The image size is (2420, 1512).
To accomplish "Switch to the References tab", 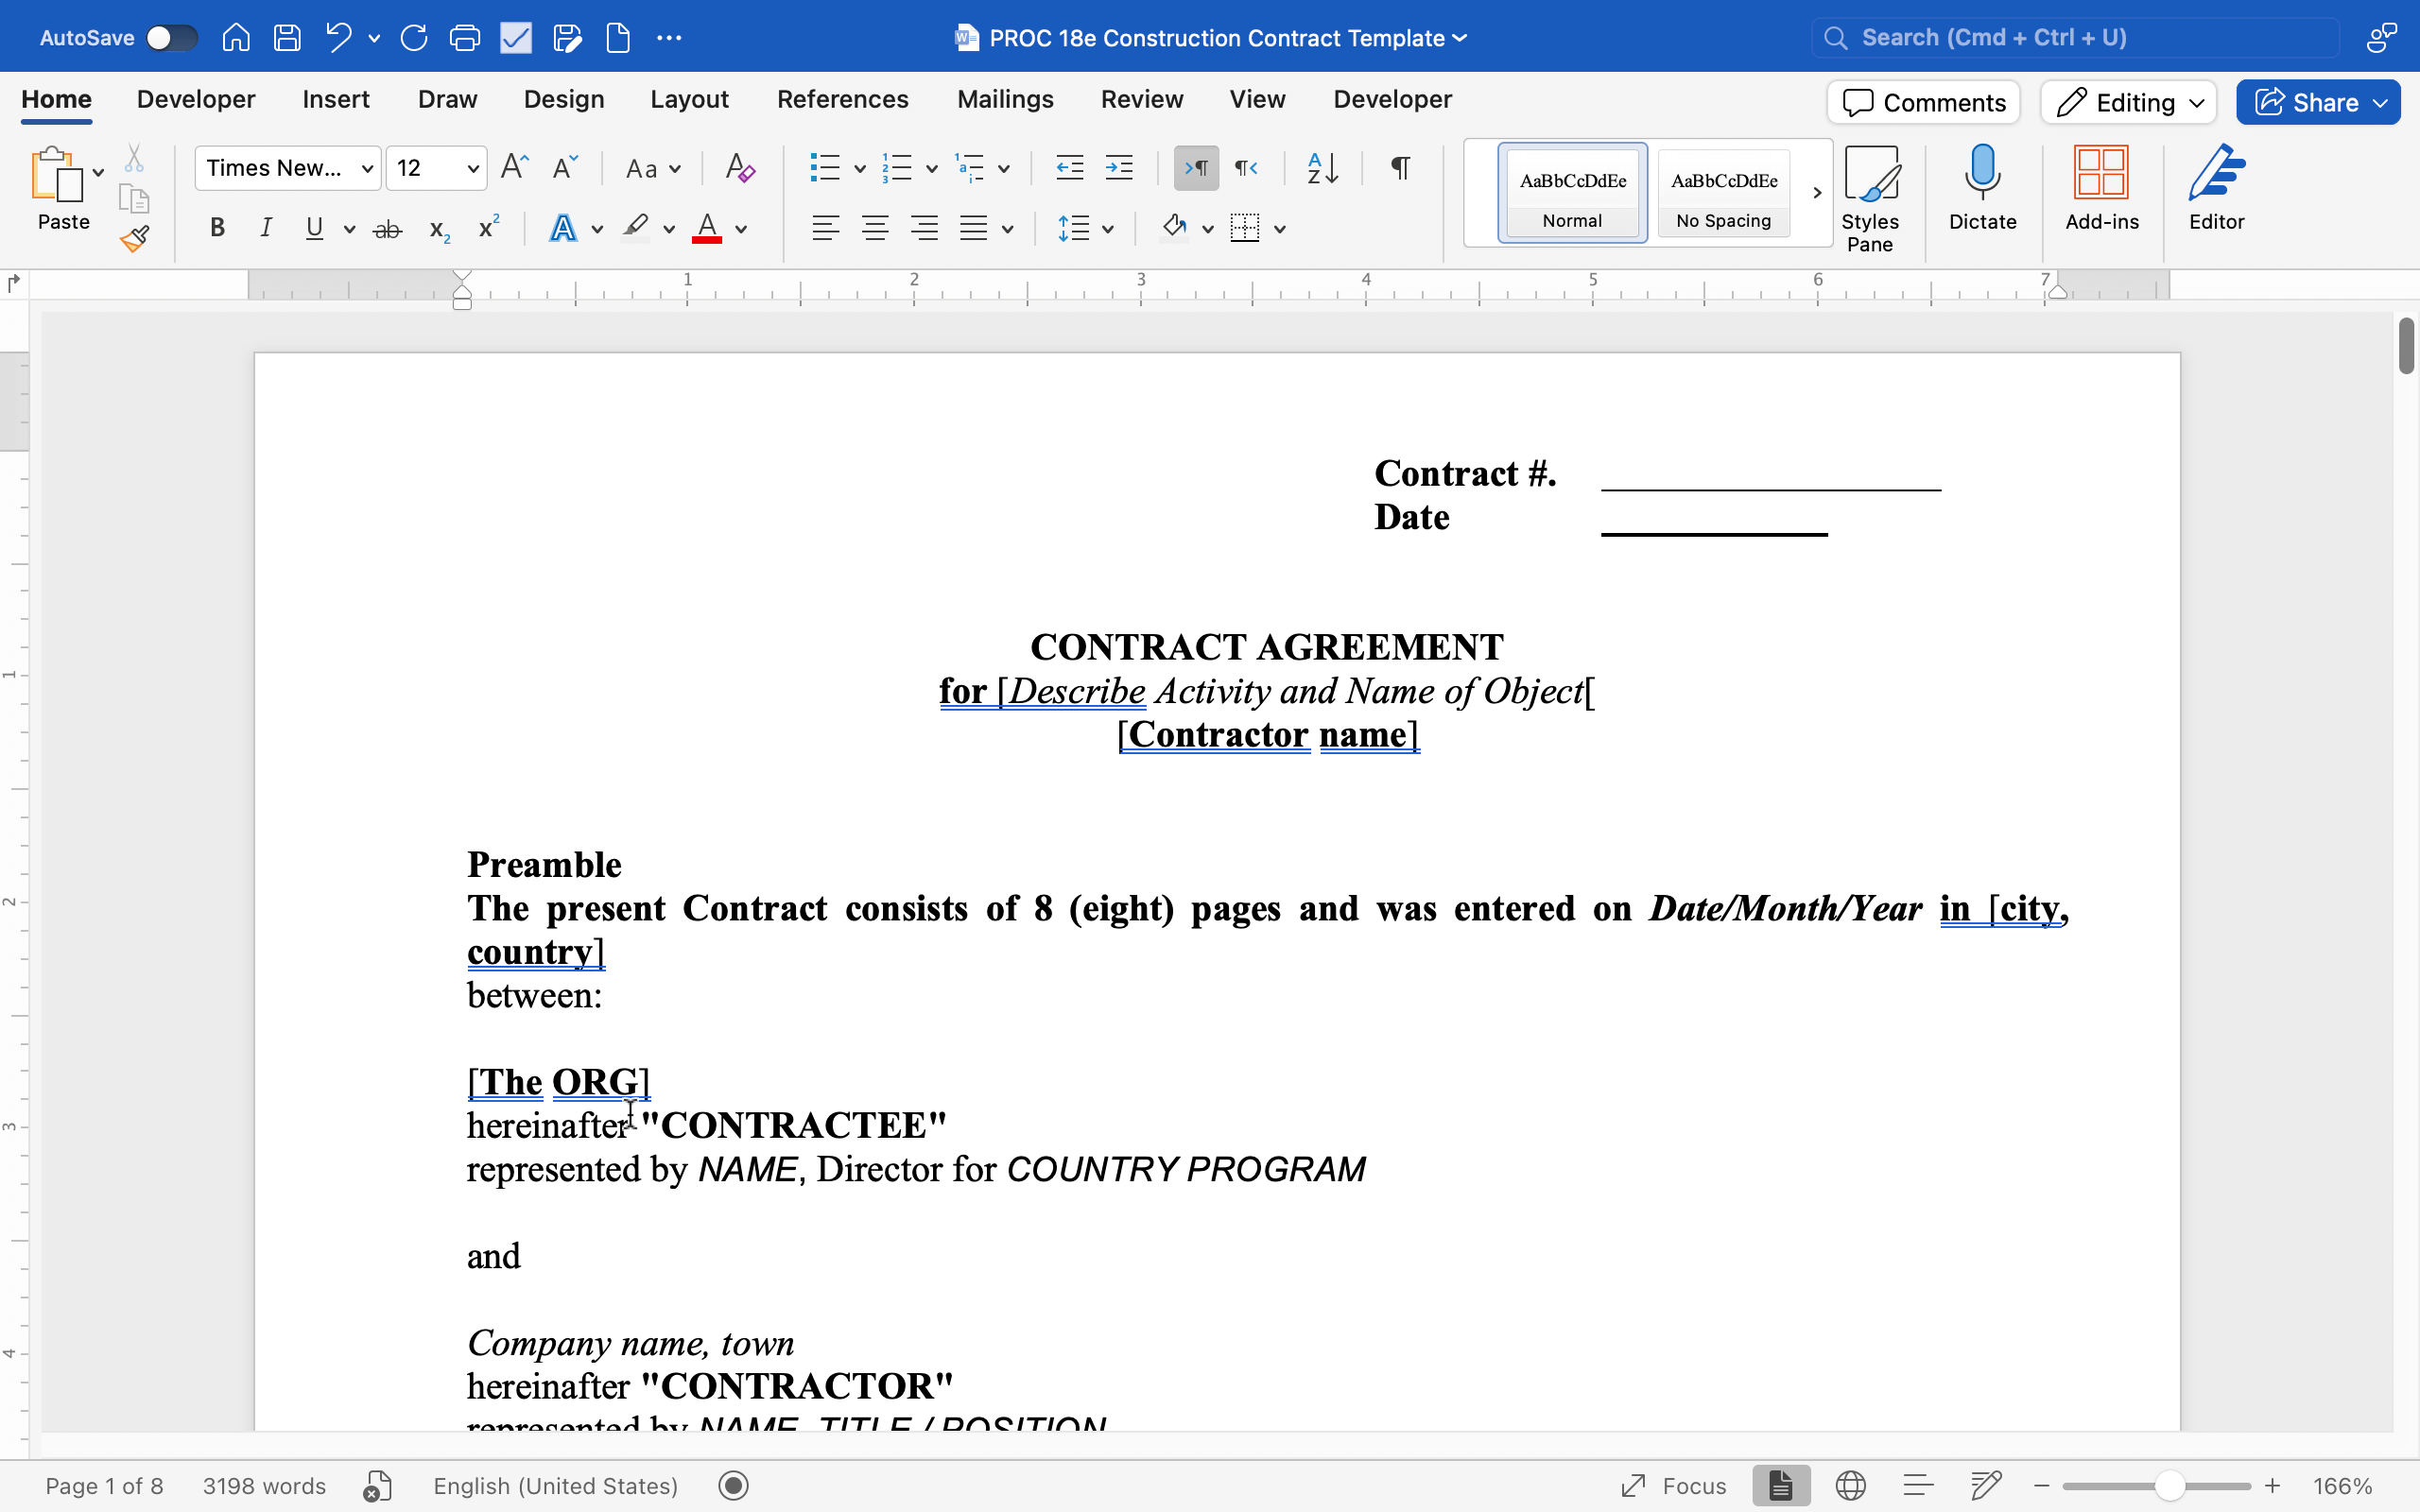I will [x=842, y=99].
